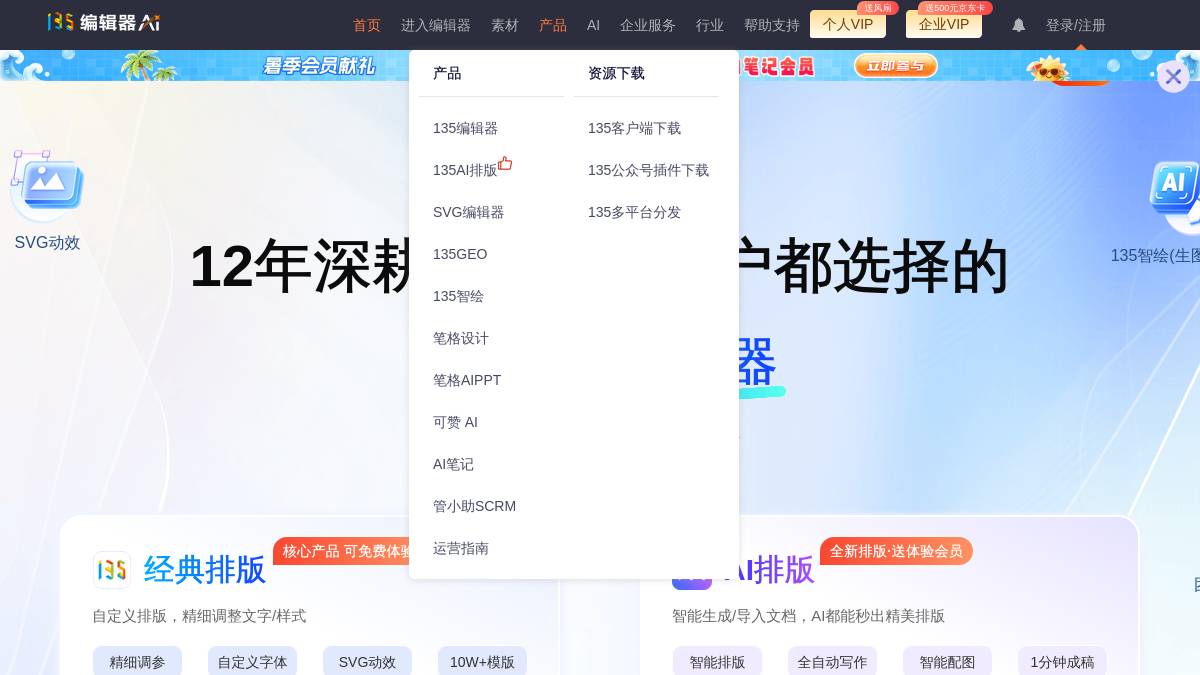Click the 10W+模版 tag
Screen dimensions: 1200x675
pyautogui.click(x=482, y=661)
